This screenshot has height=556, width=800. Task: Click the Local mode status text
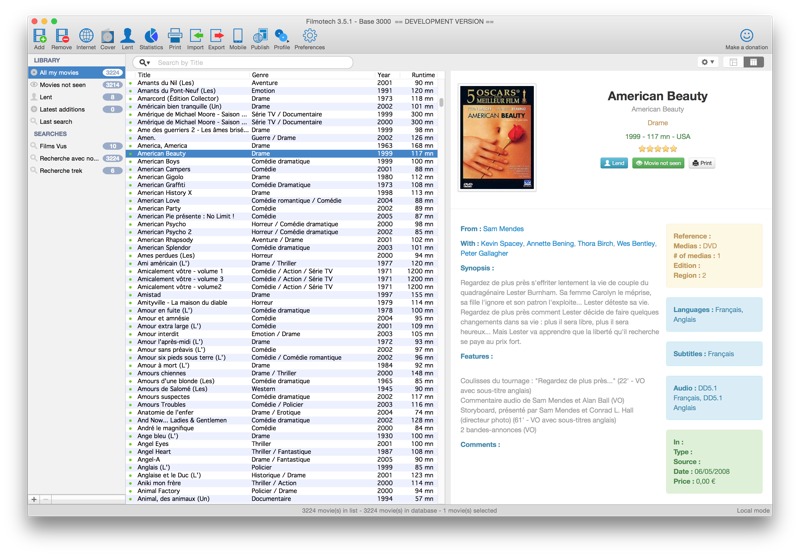coord(753,510)
